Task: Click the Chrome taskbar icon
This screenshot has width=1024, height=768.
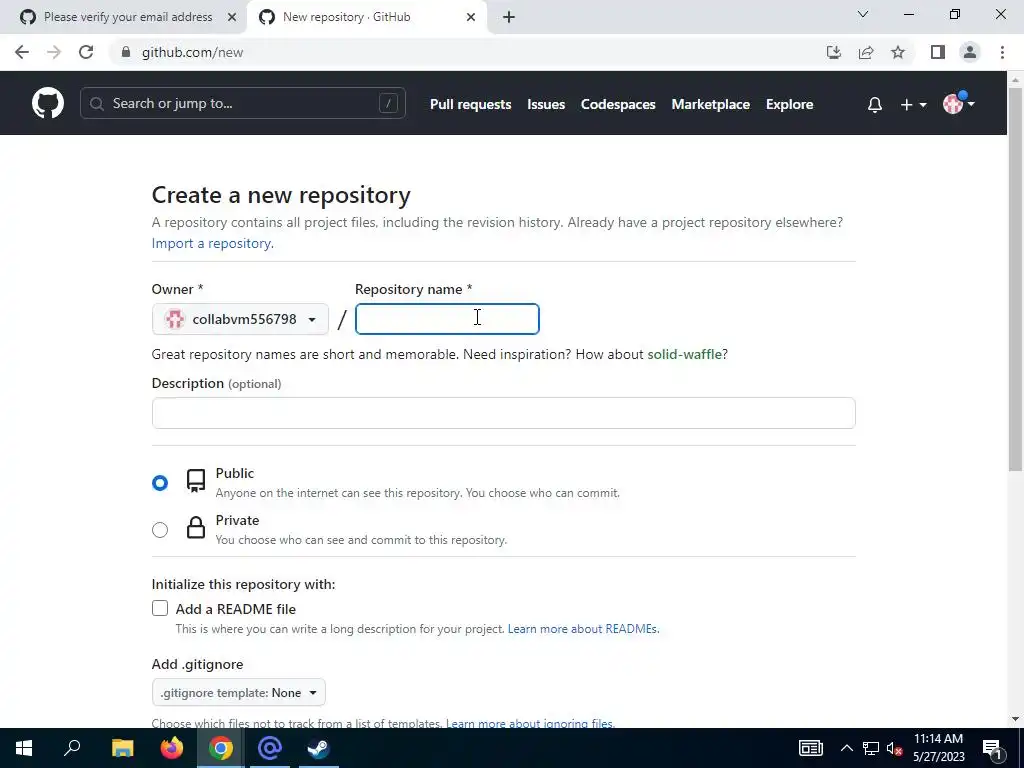Action: click(x=221, y=748)
